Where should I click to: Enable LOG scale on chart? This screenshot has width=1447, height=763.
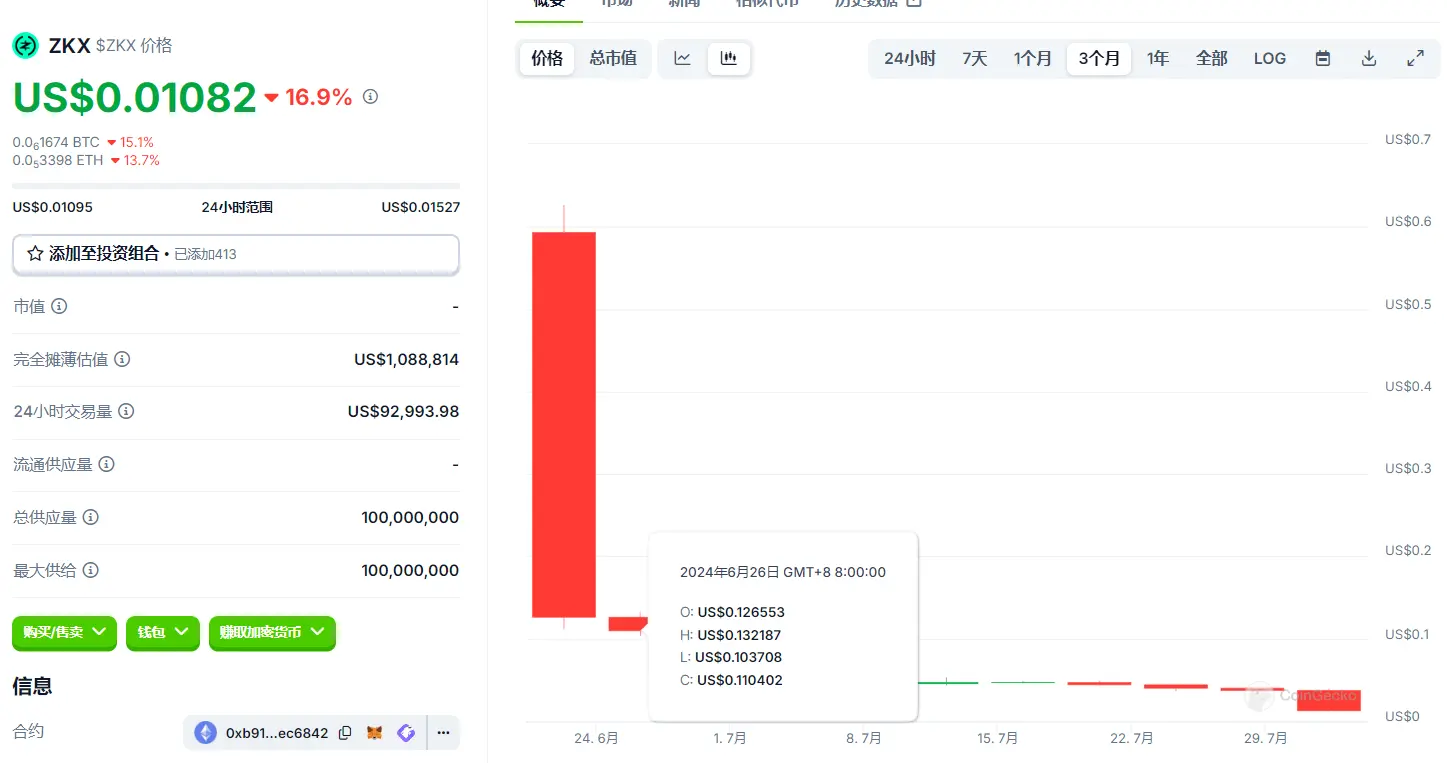(x=1269, y=59)
